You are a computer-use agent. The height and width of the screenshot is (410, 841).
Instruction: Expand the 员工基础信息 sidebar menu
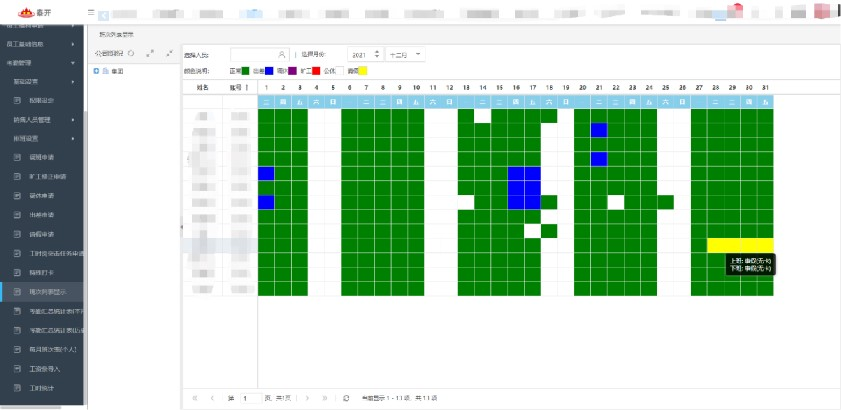coord(40,45)
